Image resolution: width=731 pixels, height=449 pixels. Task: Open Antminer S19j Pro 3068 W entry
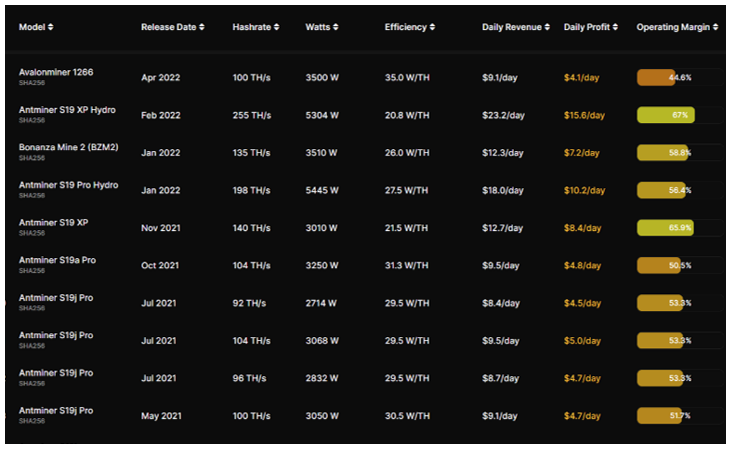click(x=56, y=336)
